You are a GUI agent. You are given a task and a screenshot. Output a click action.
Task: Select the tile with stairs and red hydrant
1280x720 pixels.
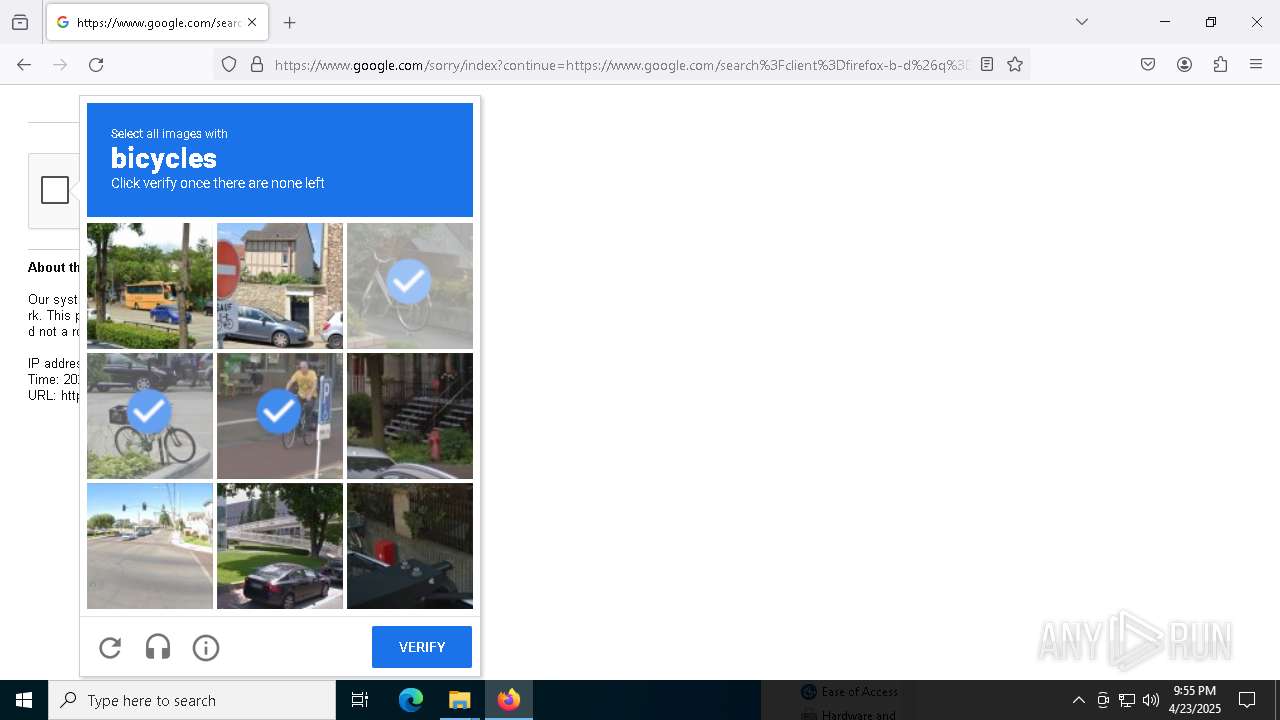click(x=410, y=416)
